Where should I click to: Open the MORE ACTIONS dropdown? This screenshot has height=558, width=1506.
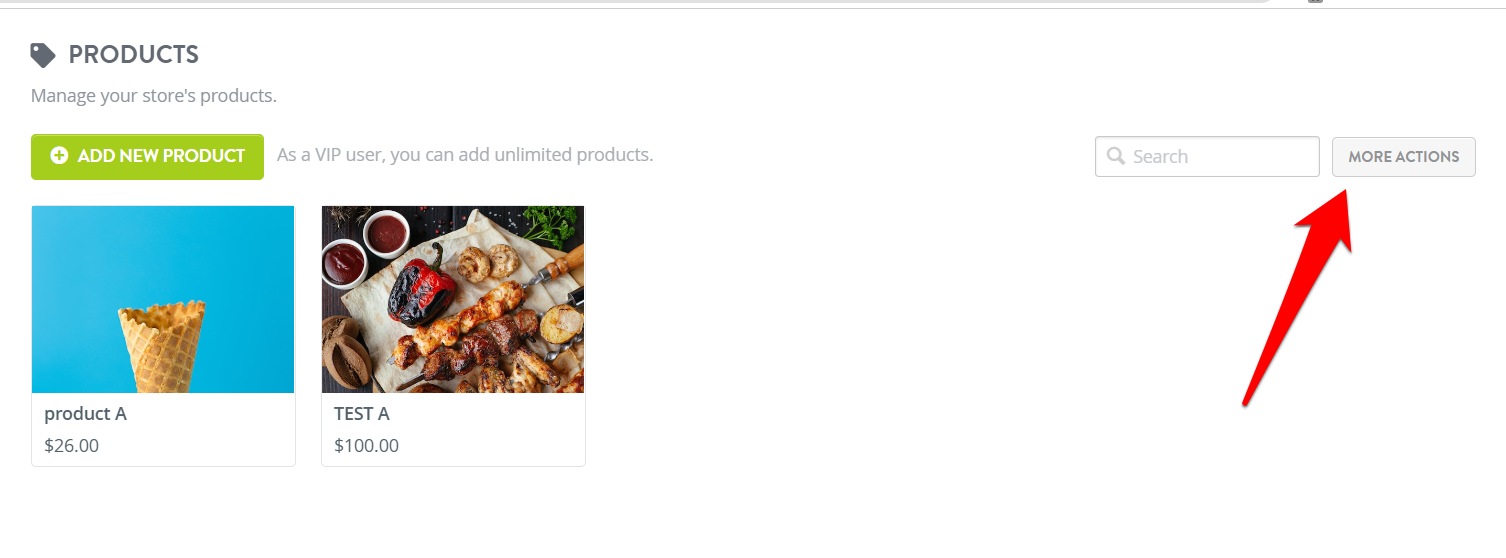(x=1403, y=157)
